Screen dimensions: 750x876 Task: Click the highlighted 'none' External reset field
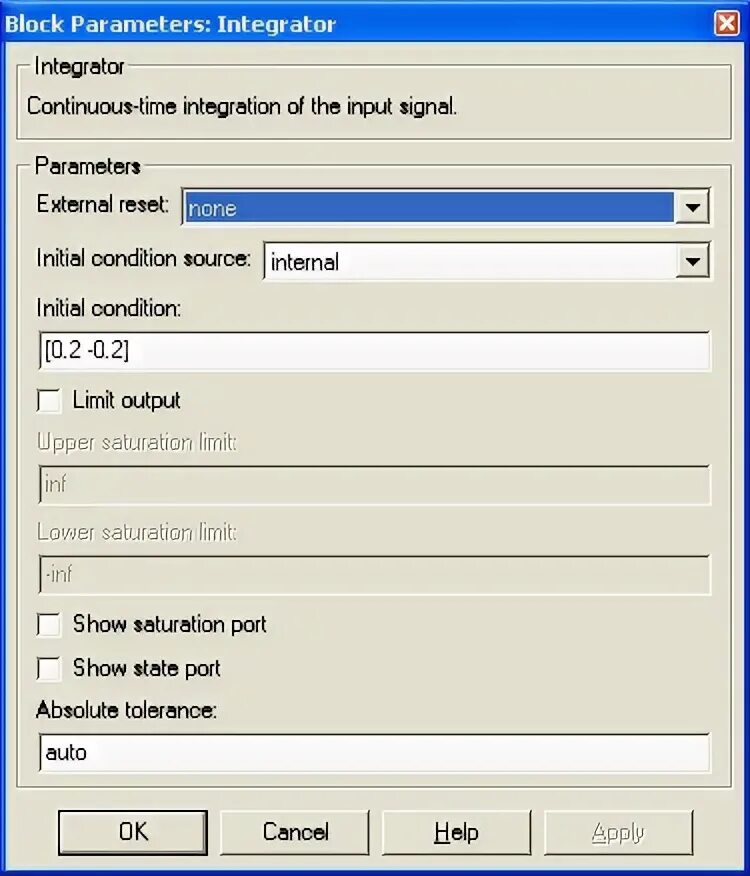(428, 208)
